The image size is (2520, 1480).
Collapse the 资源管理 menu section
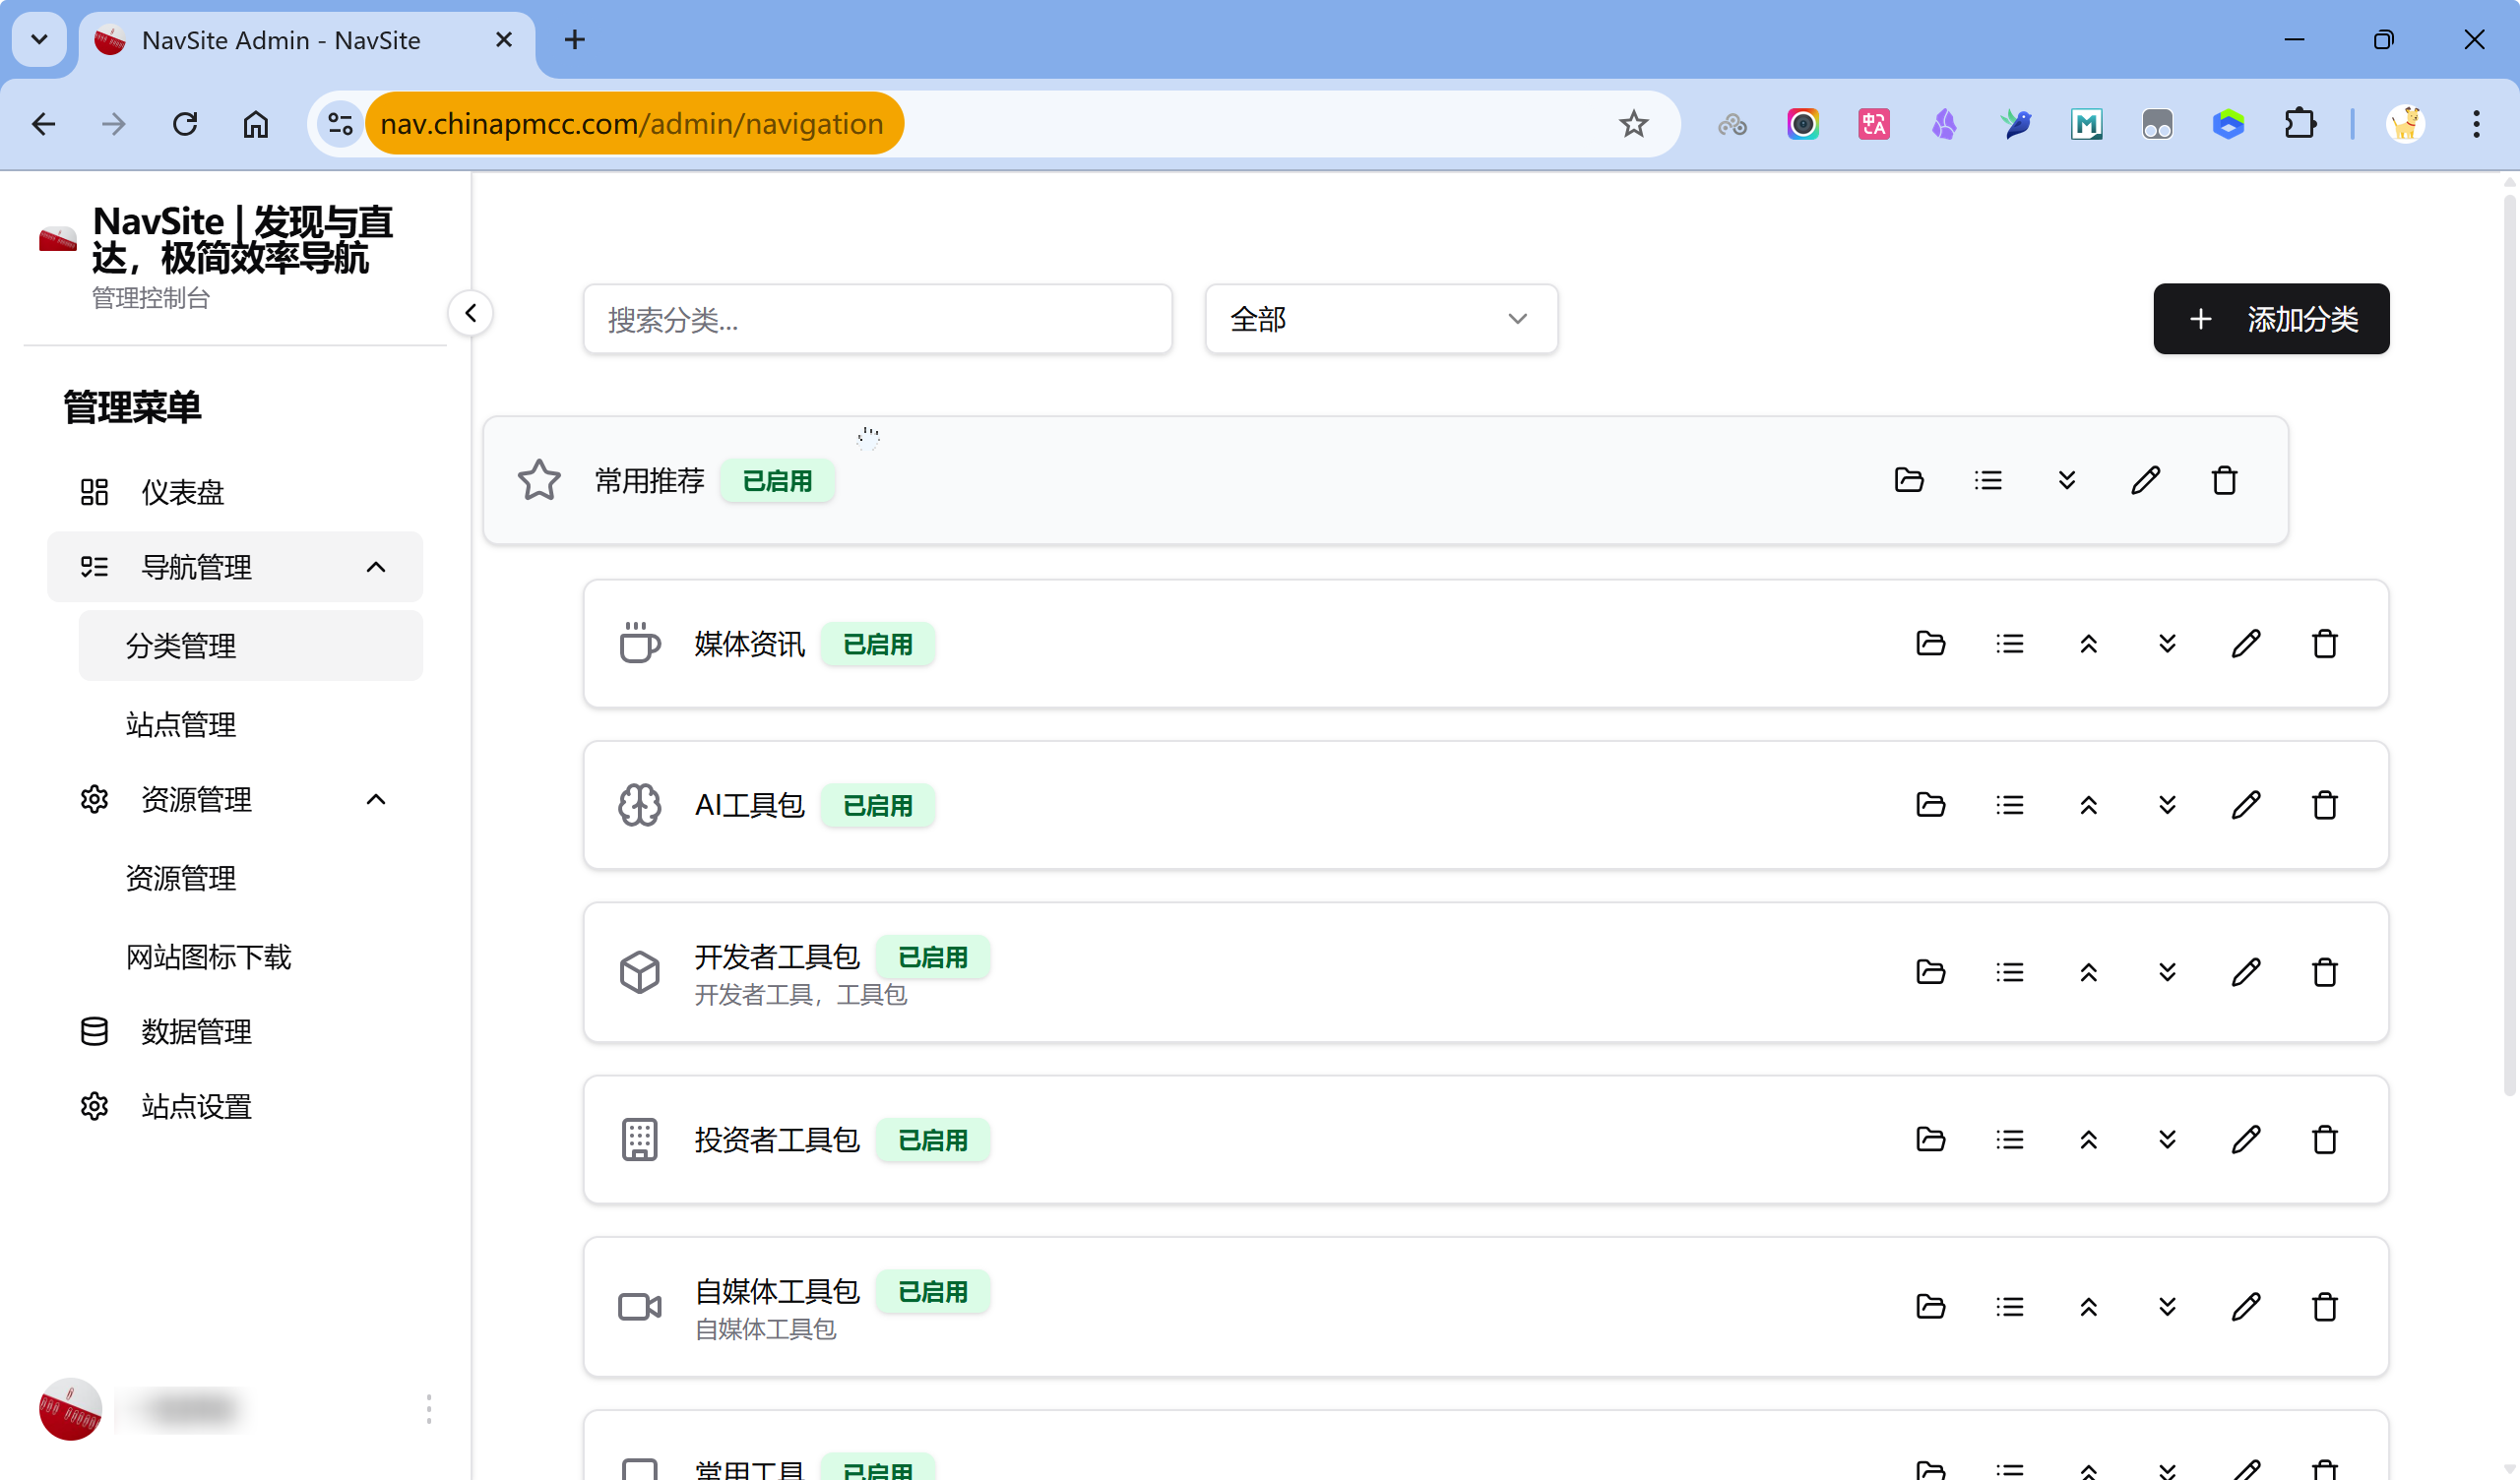375,799
